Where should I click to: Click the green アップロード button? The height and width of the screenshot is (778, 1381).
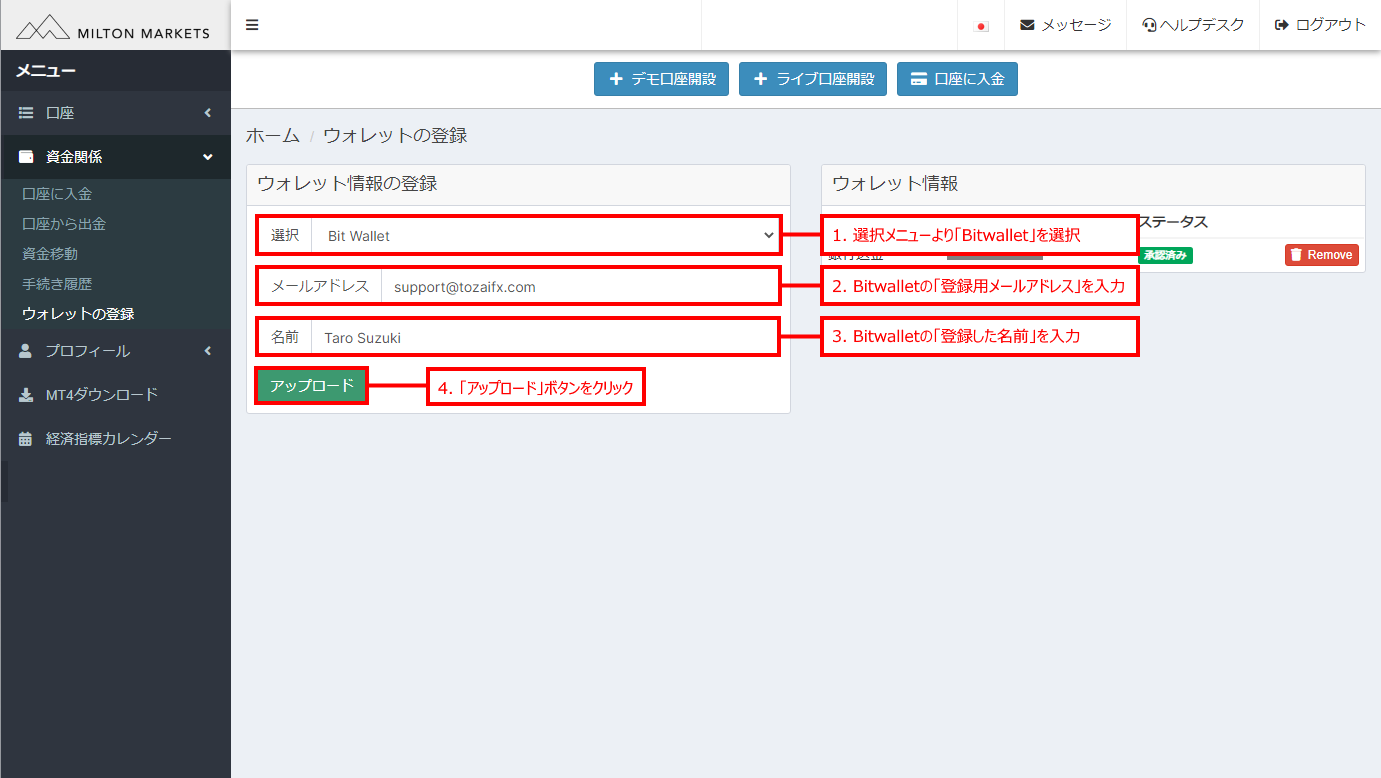pyautogui.click(x=312, y=386)
